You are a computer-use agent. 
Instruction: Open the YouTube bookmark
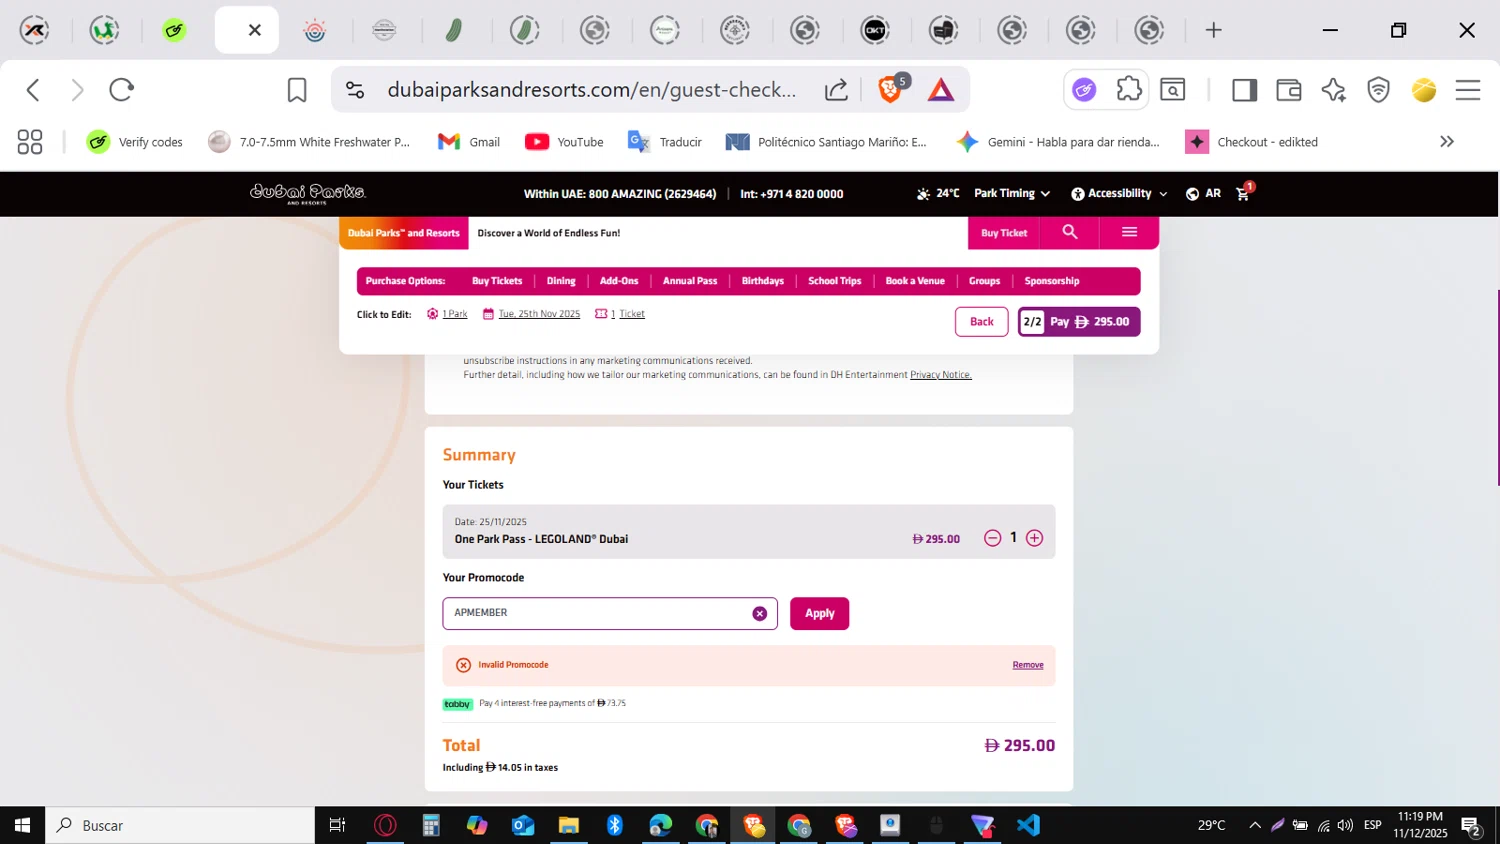pyautogui.click(x=564, y=142)
